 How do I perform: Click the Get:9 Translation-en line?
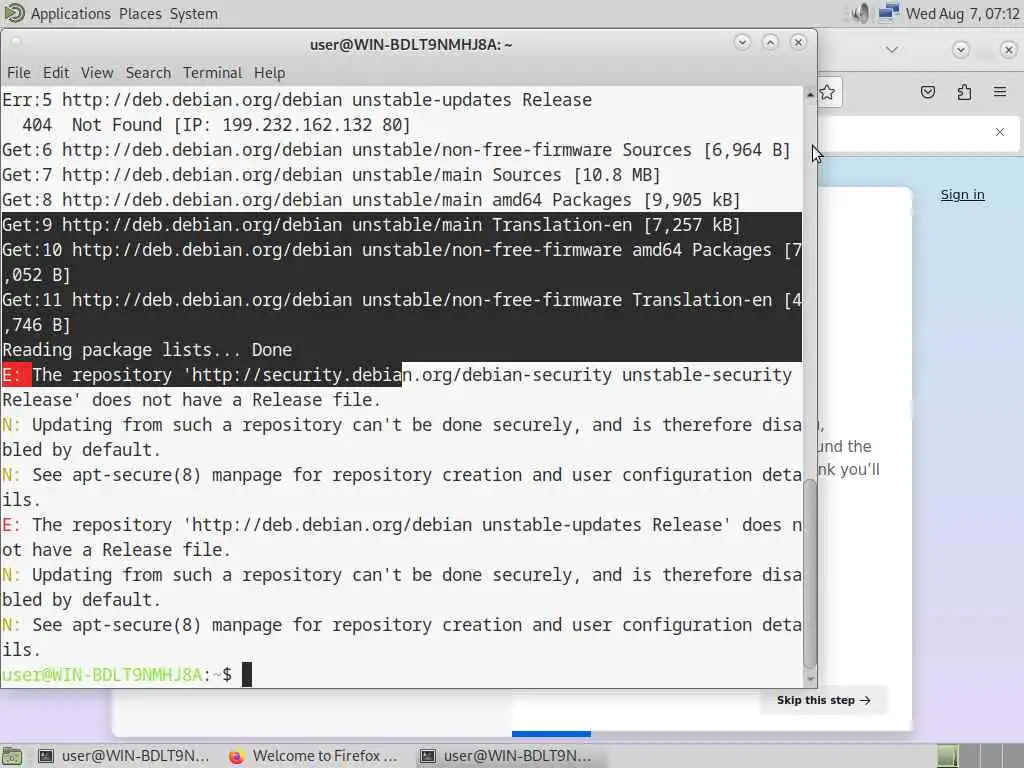coord(371,225)
